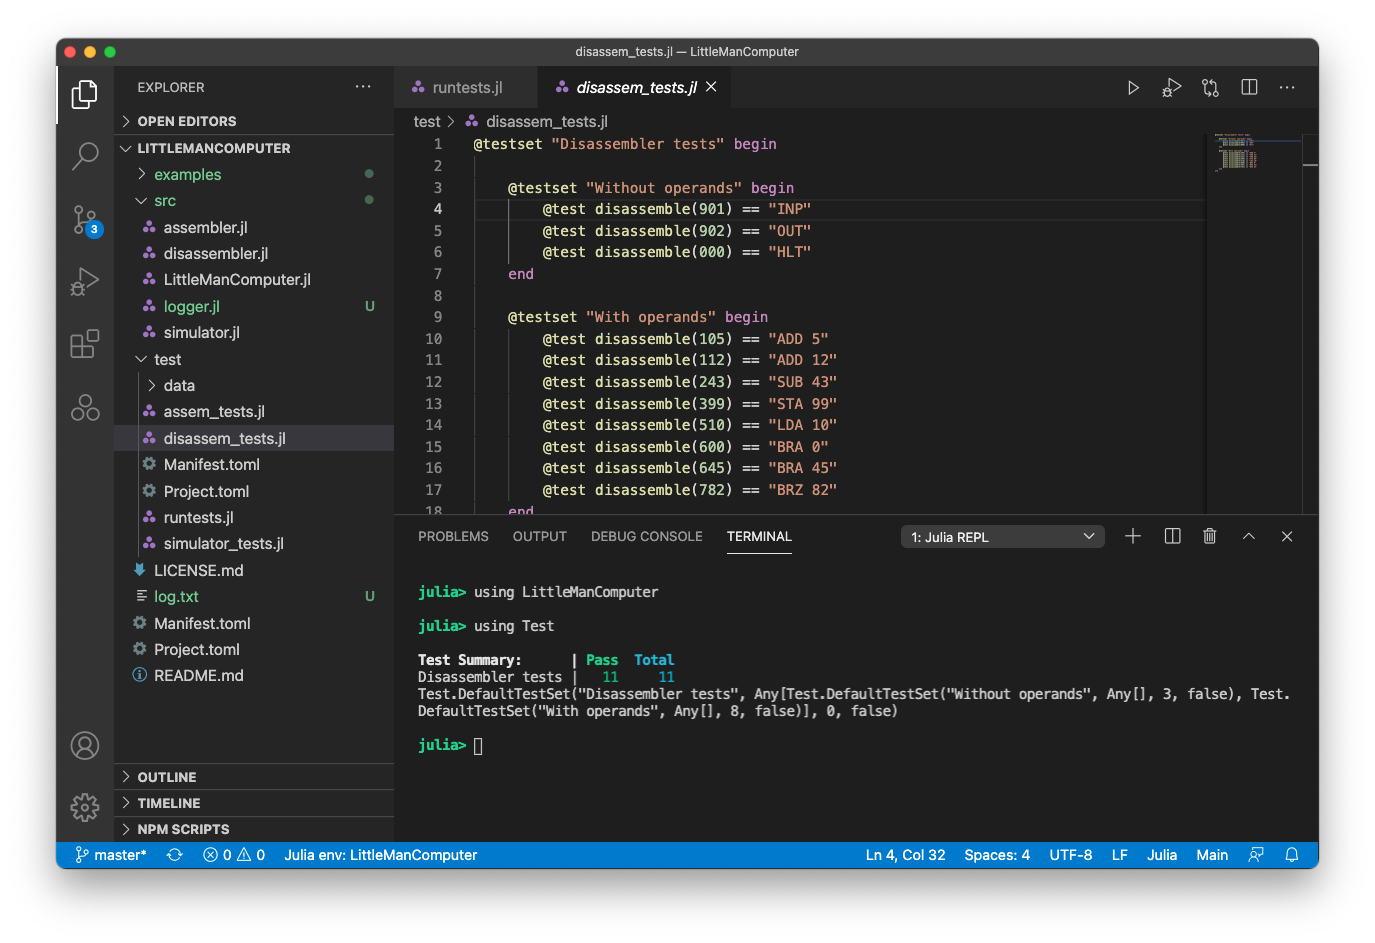Create a new terminal with the plus icon

point(1132,536)
